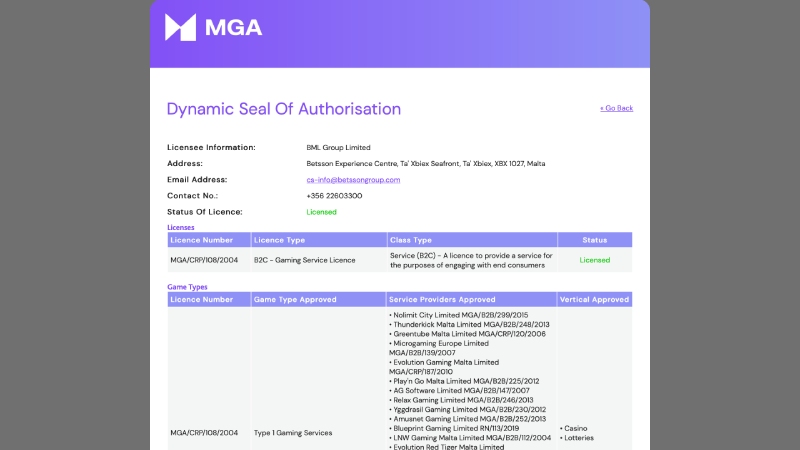Select Type 1 Gaming Services cell

pyautogui.click(x=293, y=433)
